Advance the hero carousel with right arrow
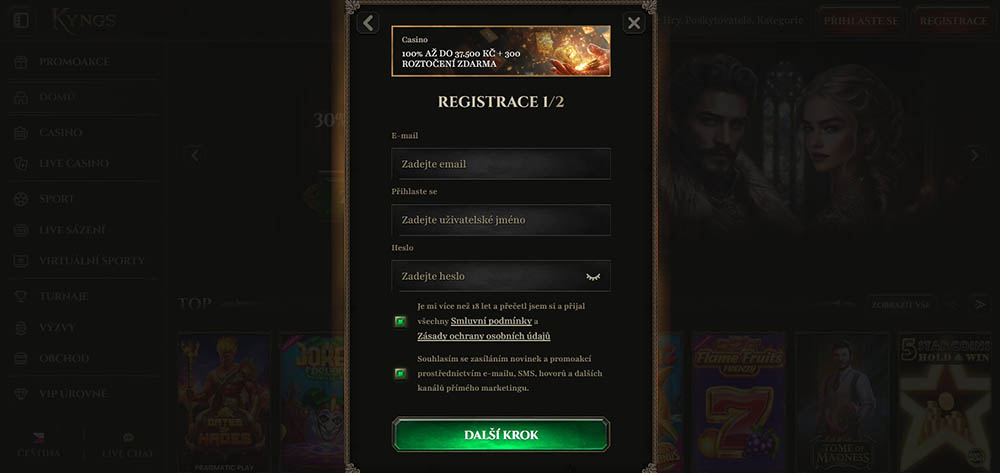 click(974, 155)
